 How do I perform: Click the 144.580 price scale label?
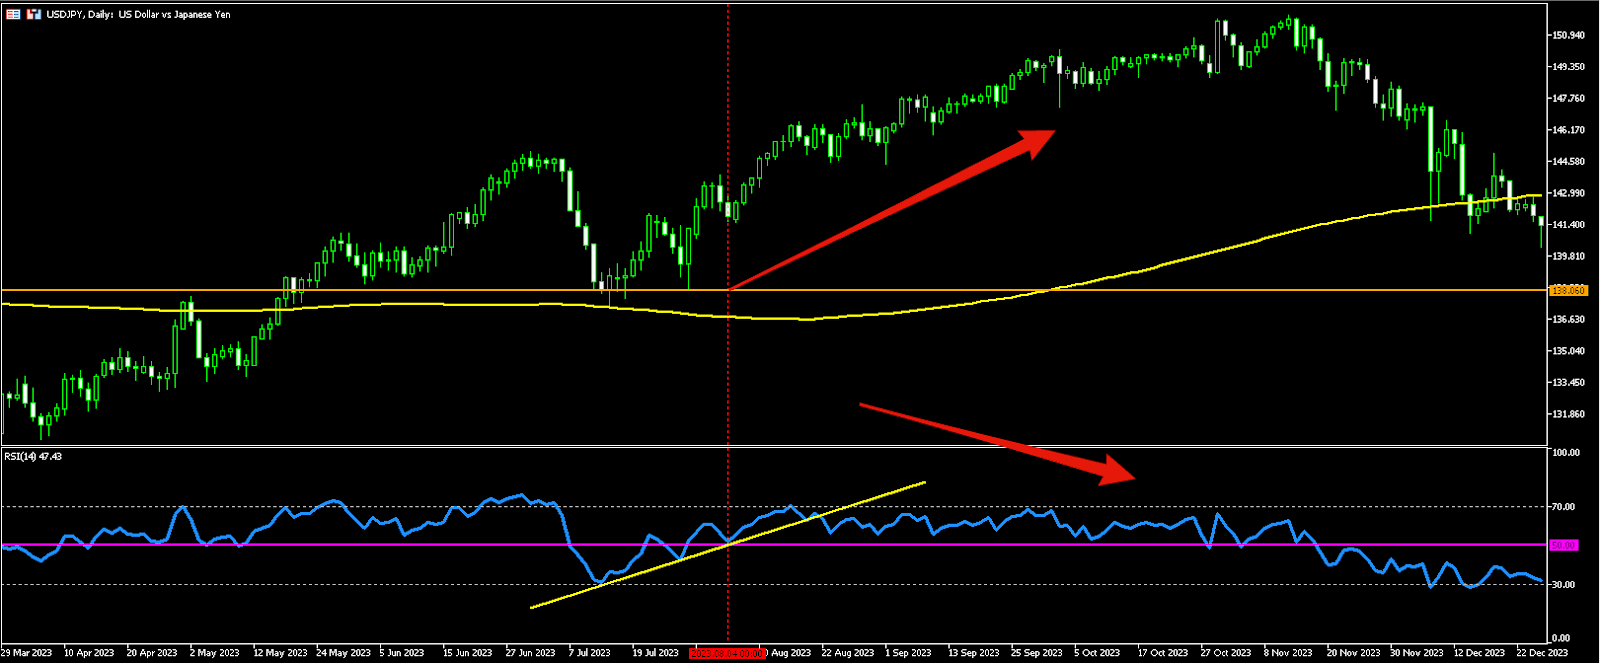point(1568,161)
